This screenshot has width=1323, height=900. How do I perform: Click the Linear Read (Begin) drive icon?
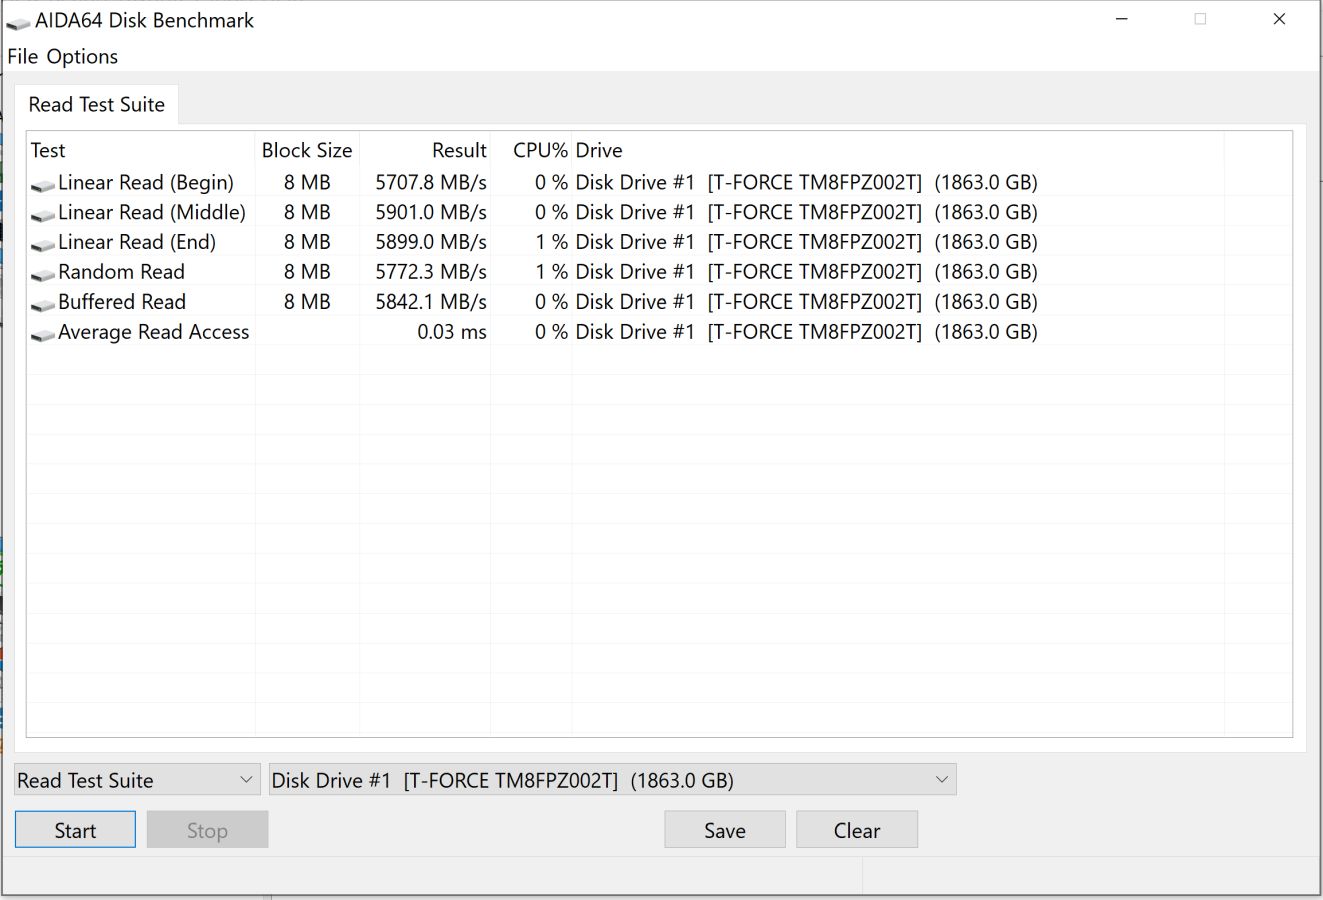43,185
